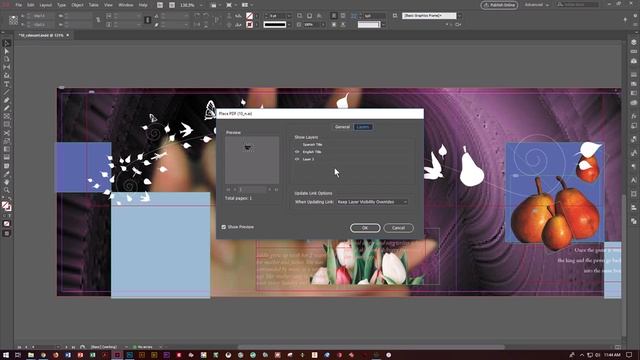
Task: Select the Direct Selection tool
Action: click(7, 51)
